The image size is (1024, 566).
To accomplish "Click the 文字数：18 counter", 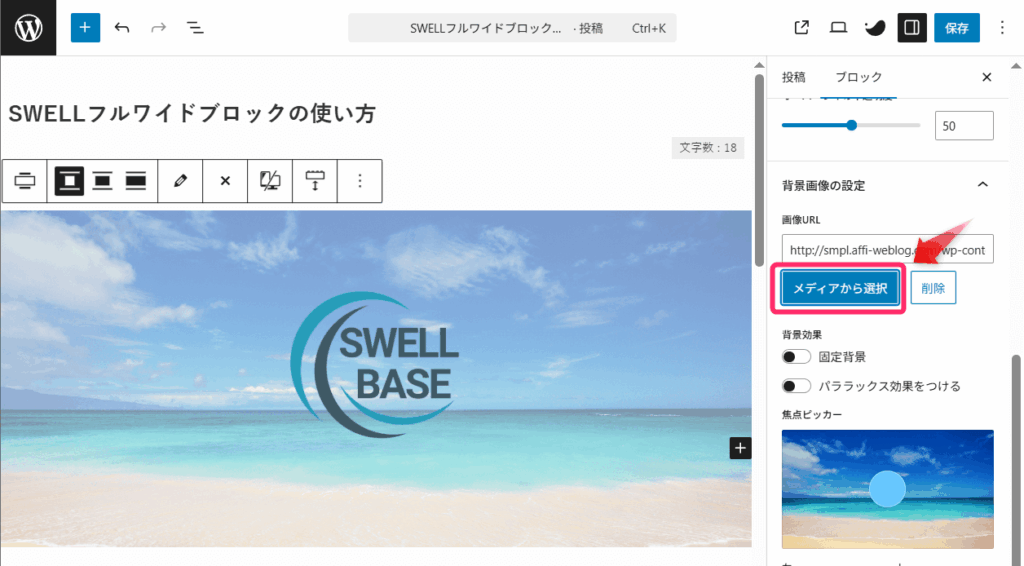I will click(708, 148).
